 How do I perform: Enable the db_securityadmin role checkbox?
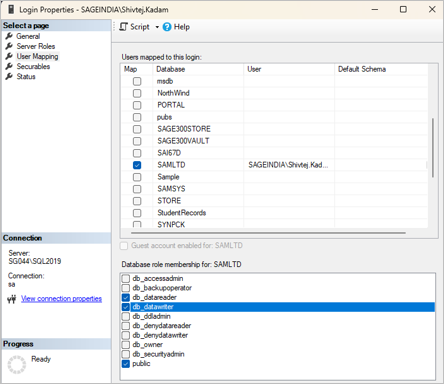coord(126,354)
